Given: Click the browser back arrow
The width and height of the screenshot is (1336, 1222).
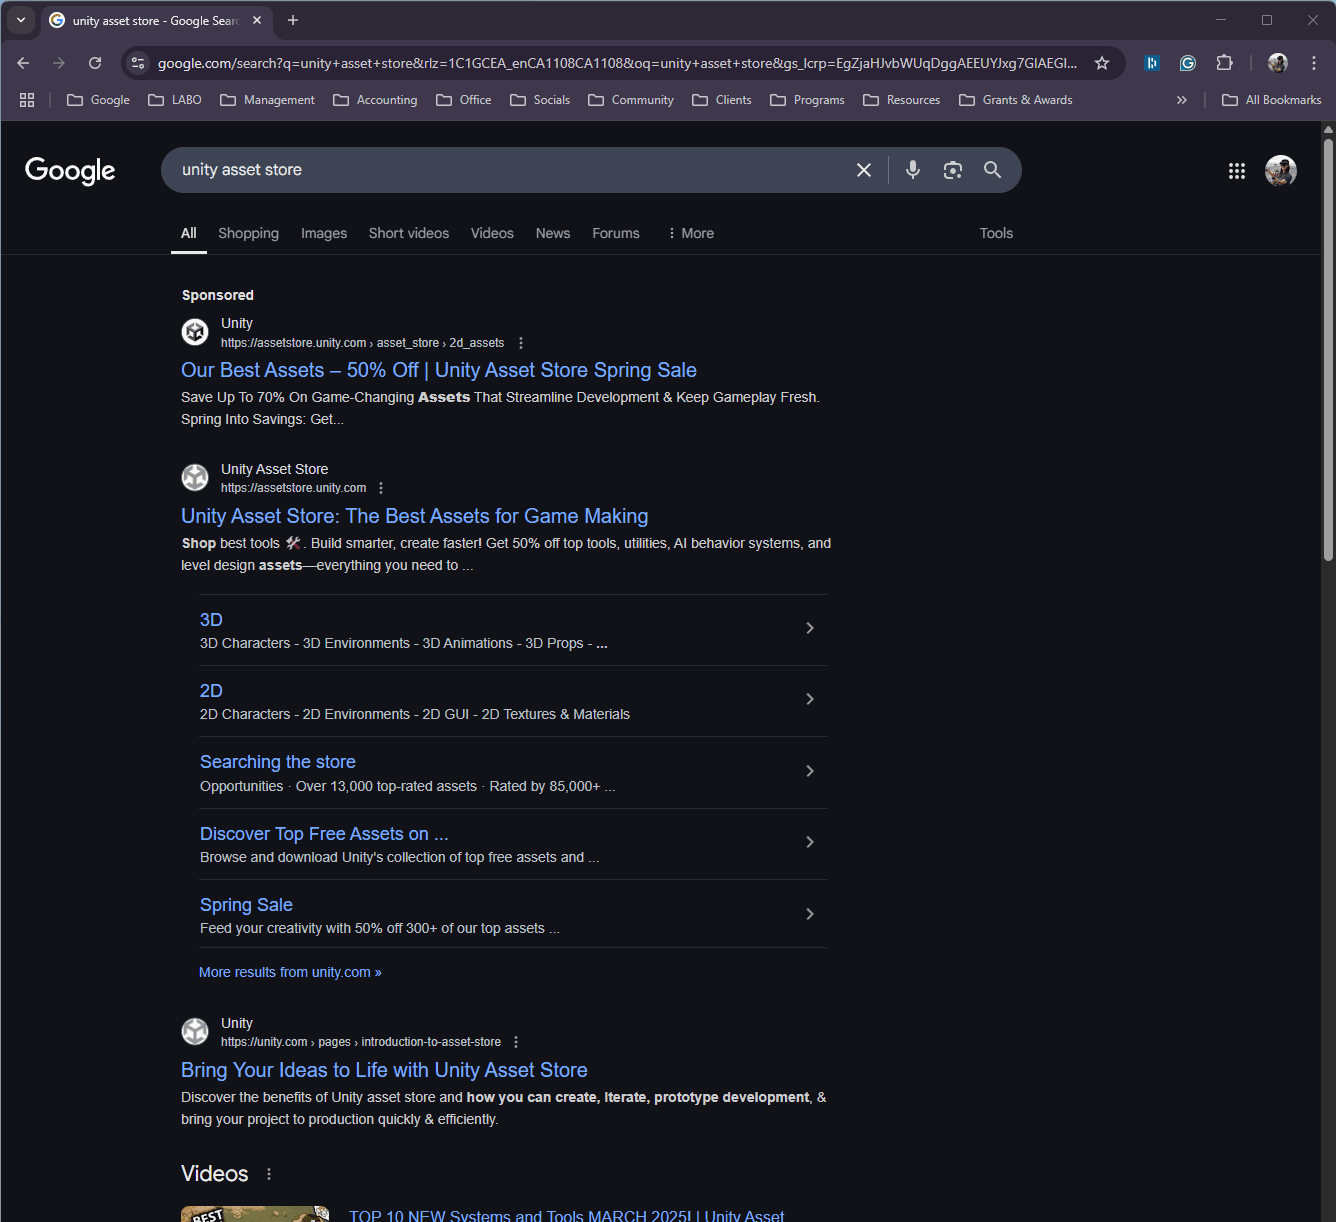Looking at the screenshot, I should (23, 63).
